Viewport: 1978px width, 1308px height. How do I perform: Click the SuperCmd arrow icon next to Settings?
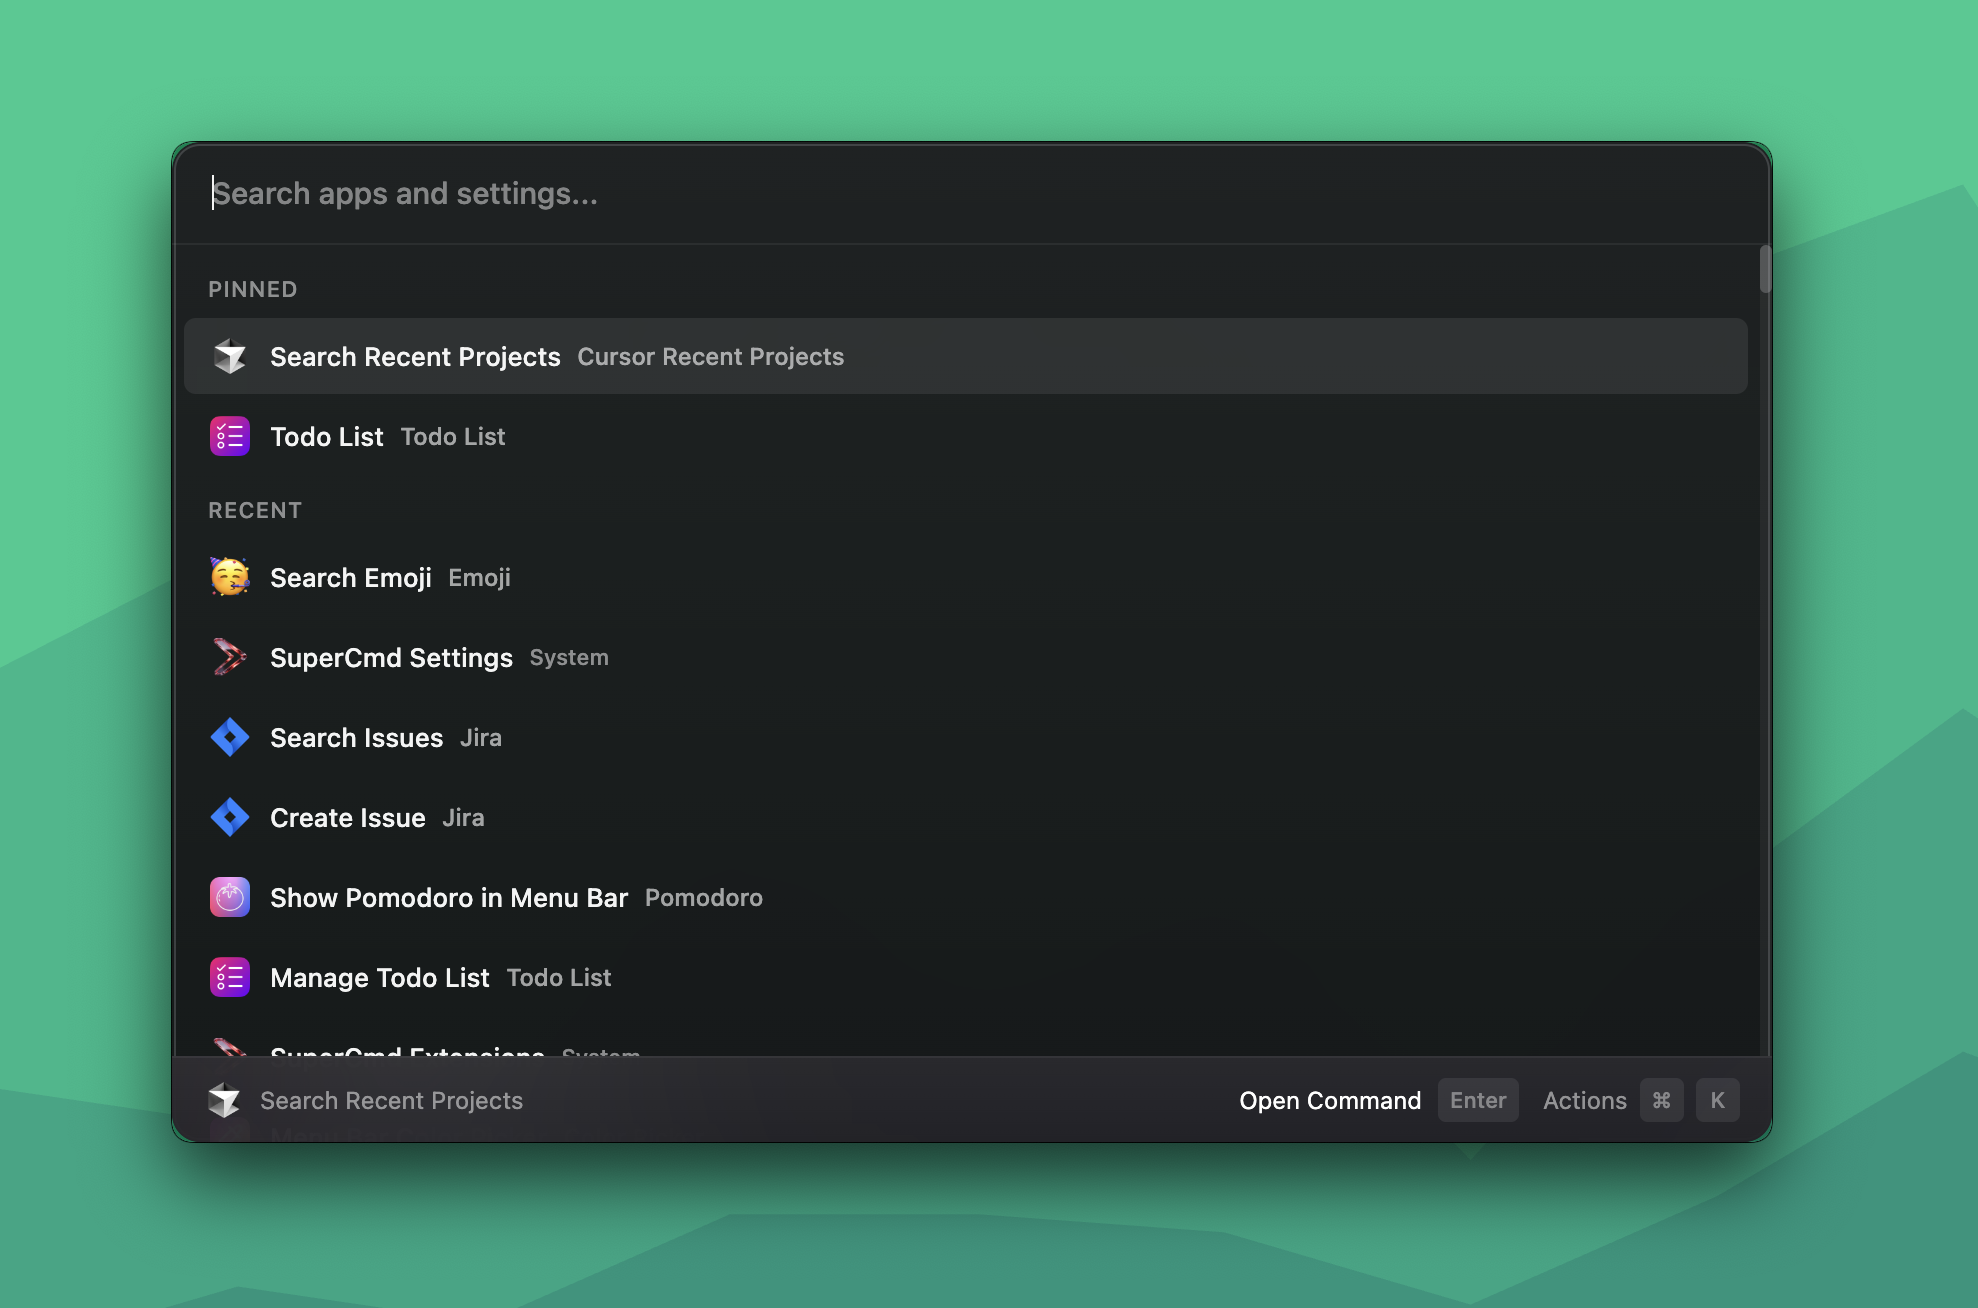click(x=229, y=657)
